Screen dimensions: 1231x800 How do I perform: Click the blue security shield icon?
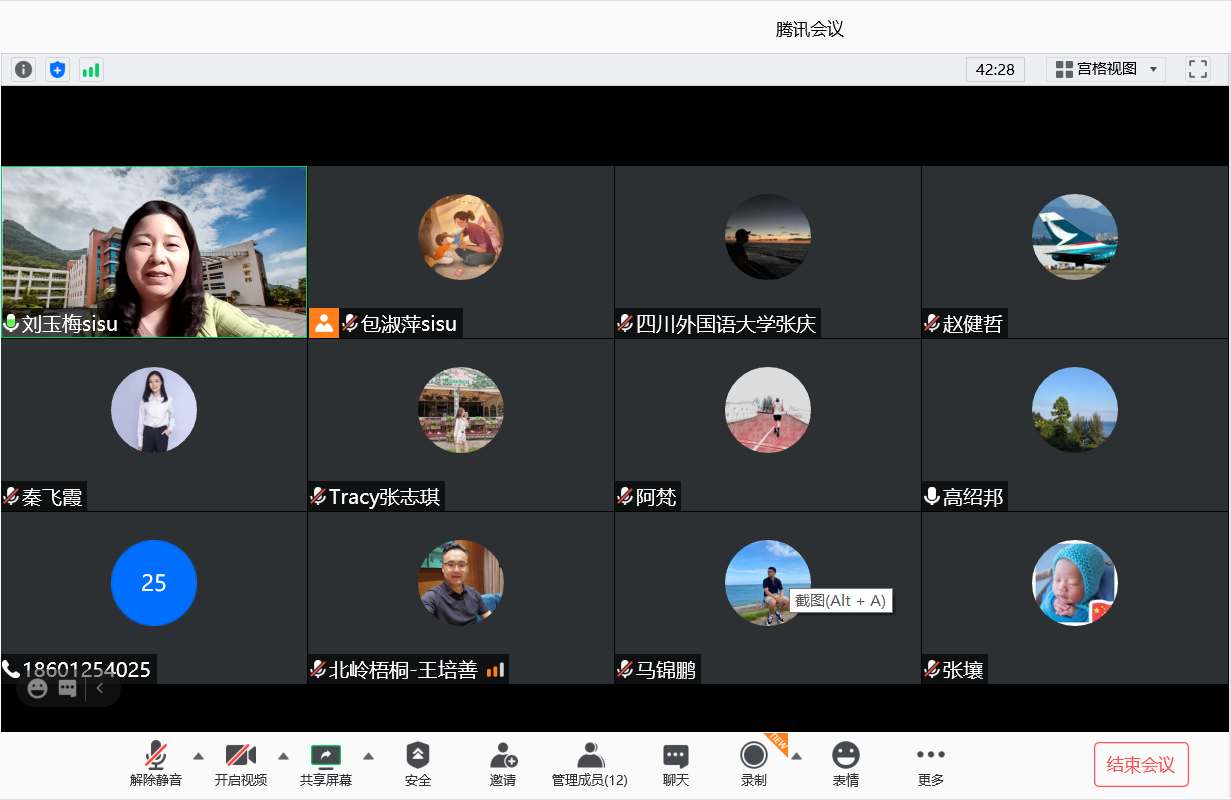(57, 70)
